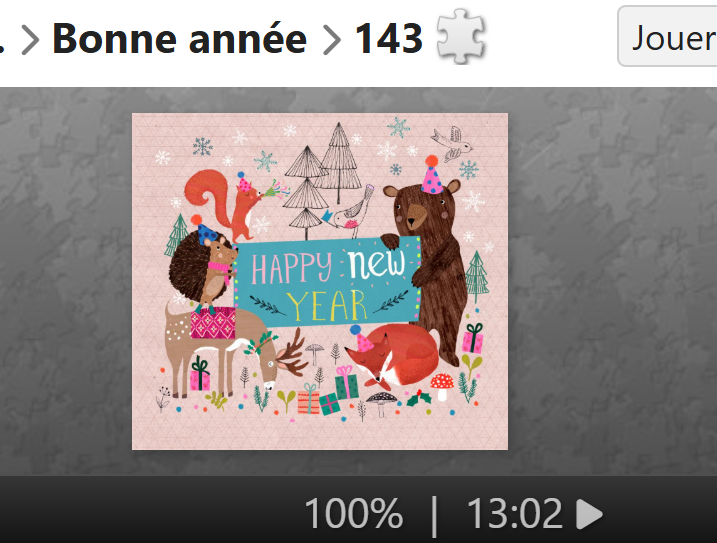Resume the timer with the play triangle

(x=589, y=515)
